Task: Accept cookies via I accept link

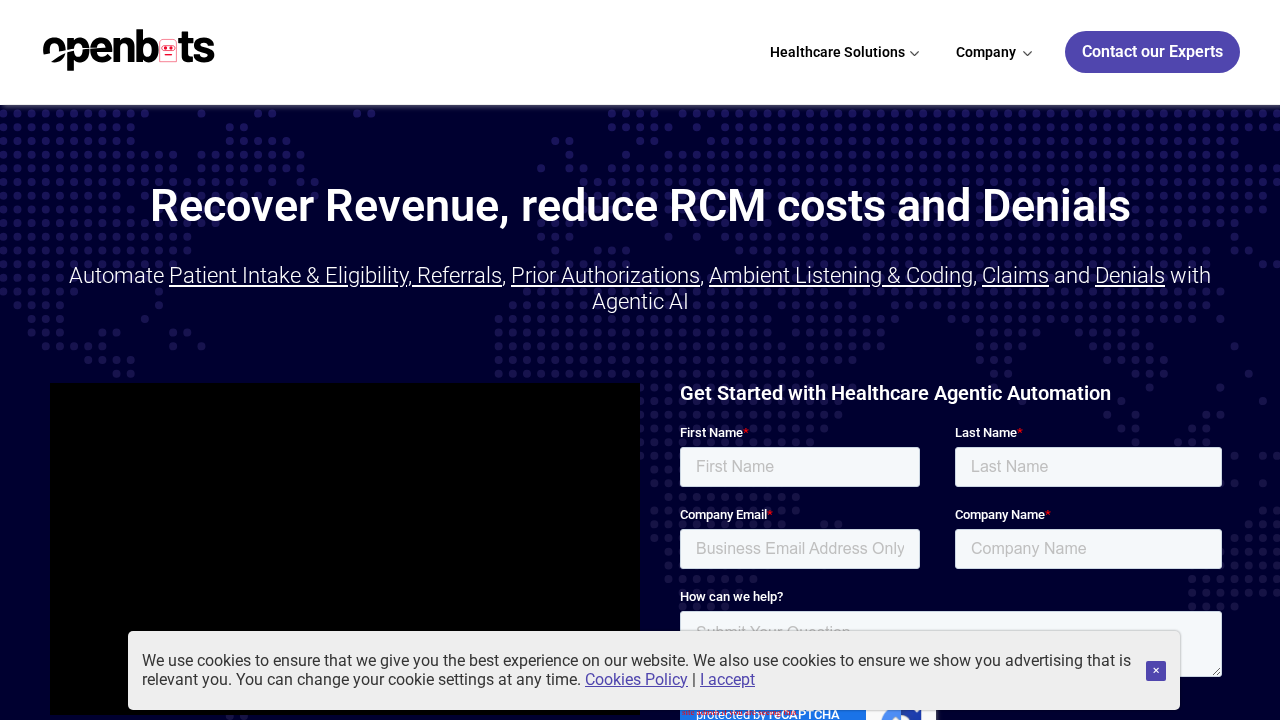Action: (727, 680)
